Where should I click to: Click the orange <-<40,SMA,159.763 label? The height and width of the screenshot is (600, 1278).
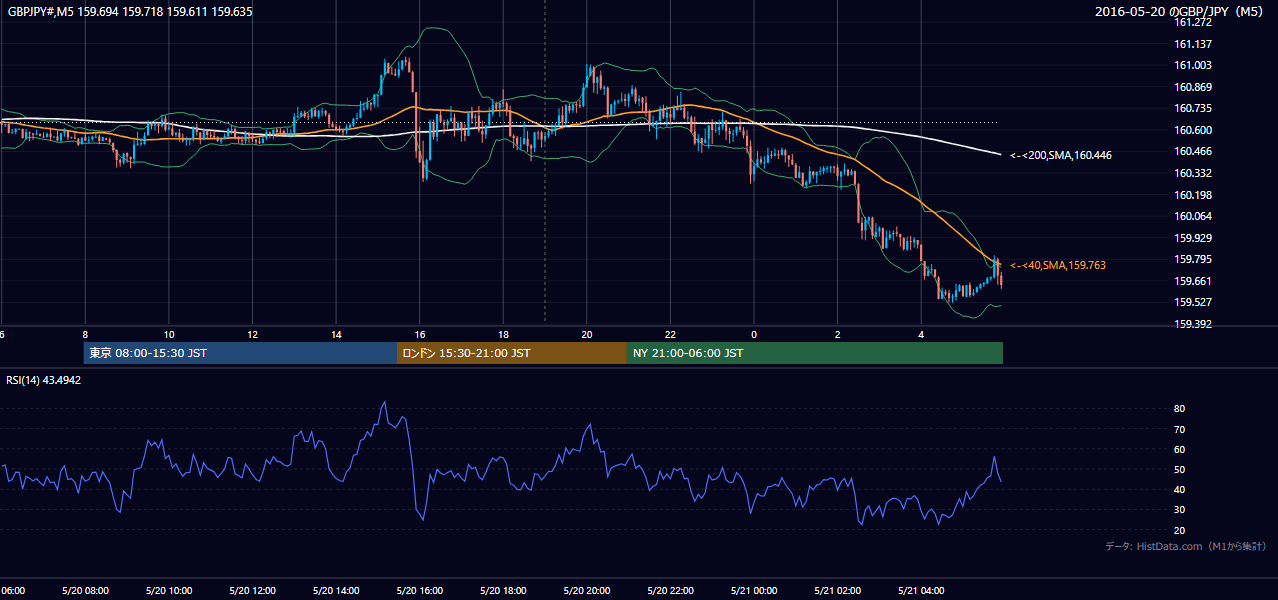tap(1058, 265)
